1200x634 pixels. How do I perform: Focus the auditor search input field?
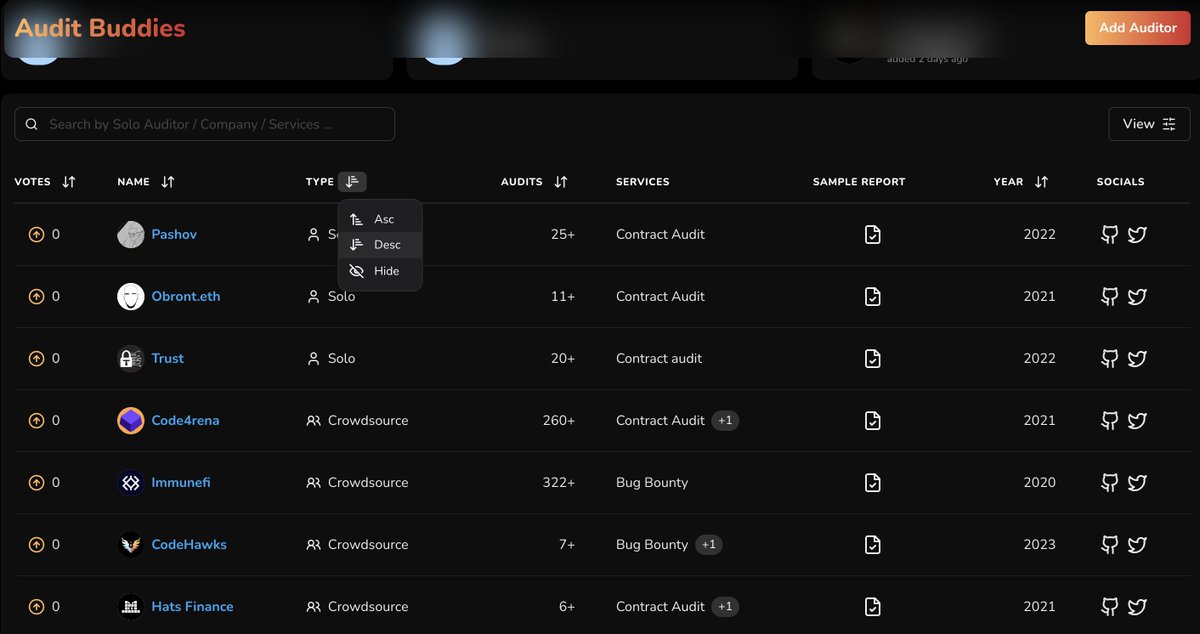[x=204, y=124]
